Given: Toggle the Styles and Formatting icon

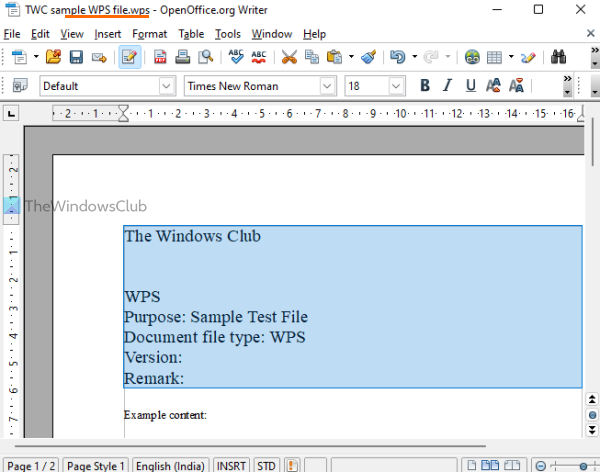Looking at the screenshot, I should click(x=20, y=85).
